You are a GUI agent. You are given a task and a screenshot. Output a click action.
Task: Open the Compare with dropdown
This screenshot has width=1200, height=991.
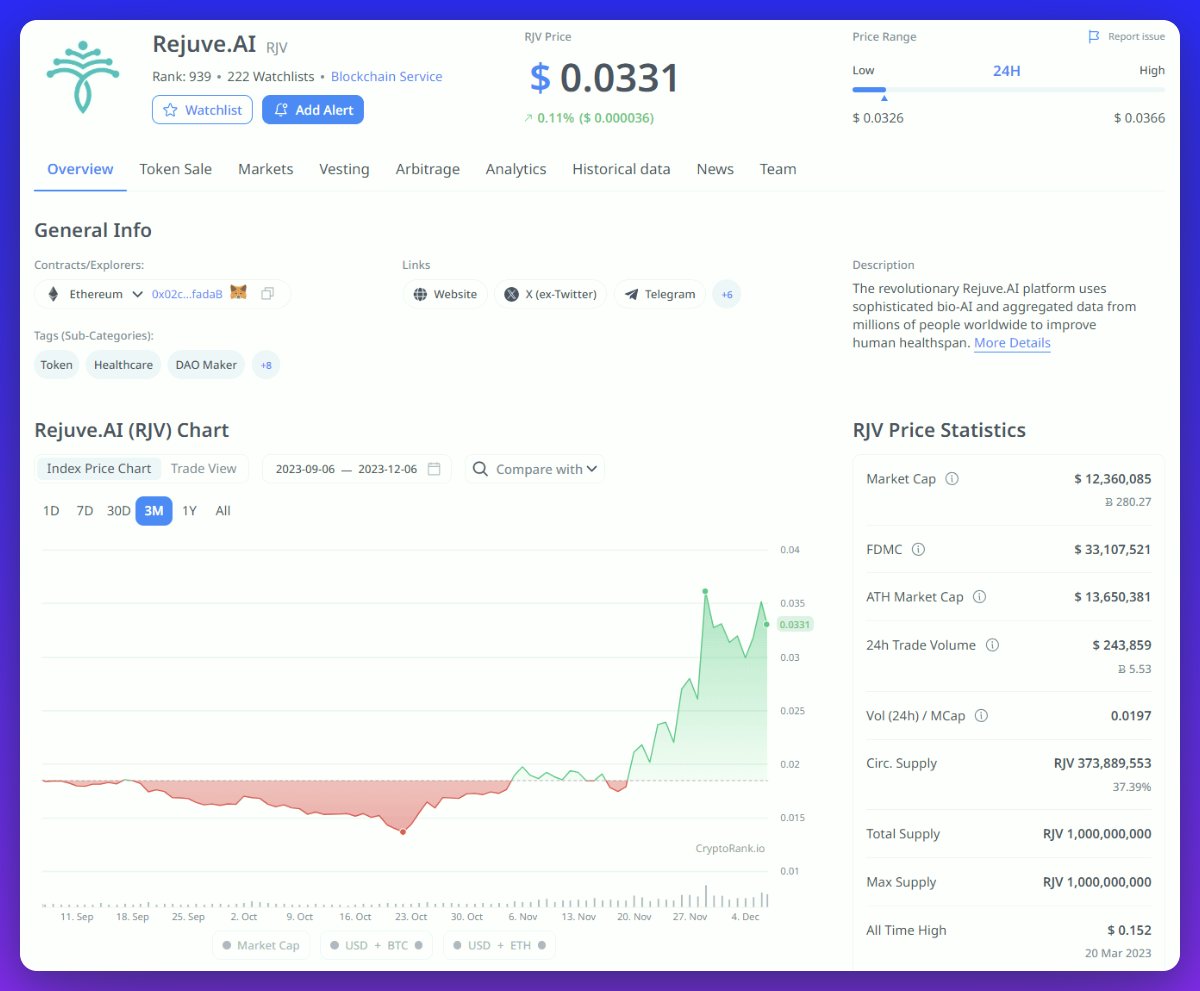click(535, 469)
